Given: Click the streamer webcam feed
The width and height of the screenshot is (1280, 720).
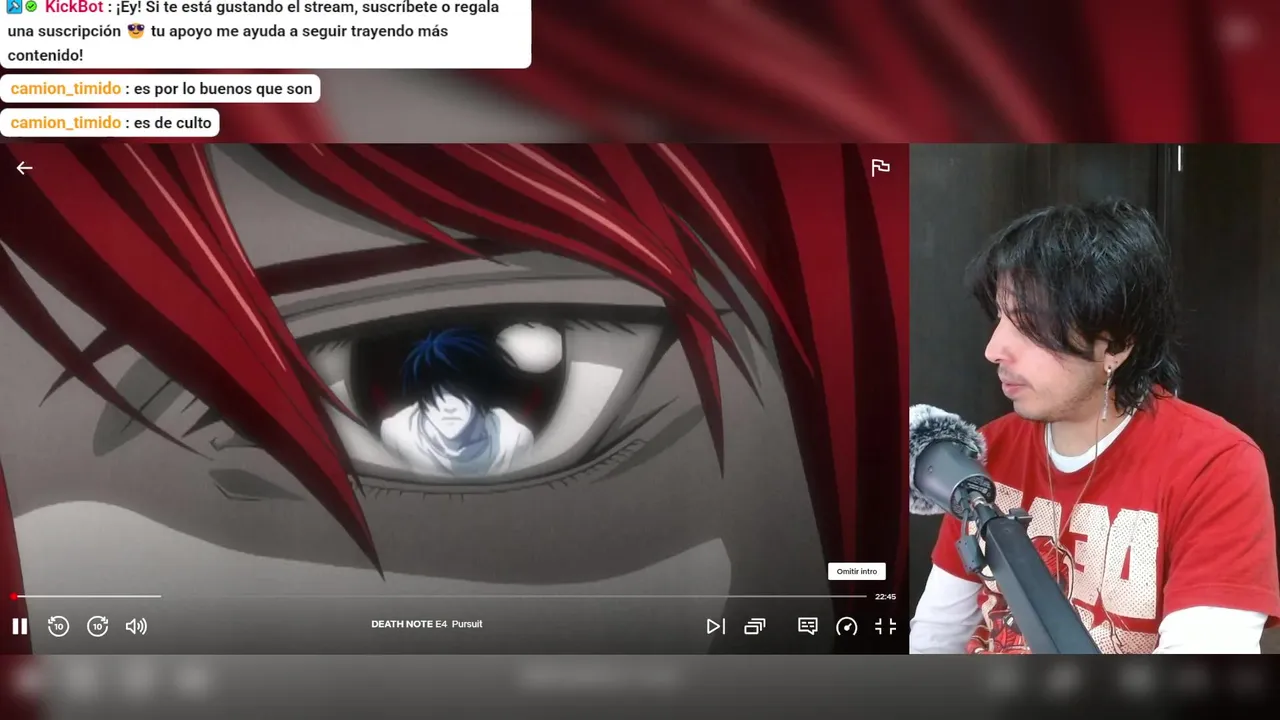Looking at the screenshot, I should pos(1094,399).
